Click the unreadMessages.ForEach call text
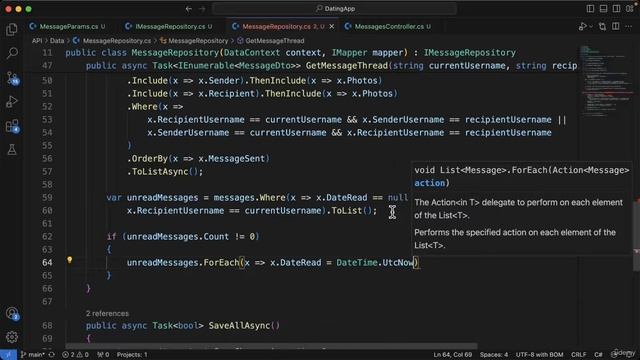Viewport: 640px width, 360px height. coord(183,262)
